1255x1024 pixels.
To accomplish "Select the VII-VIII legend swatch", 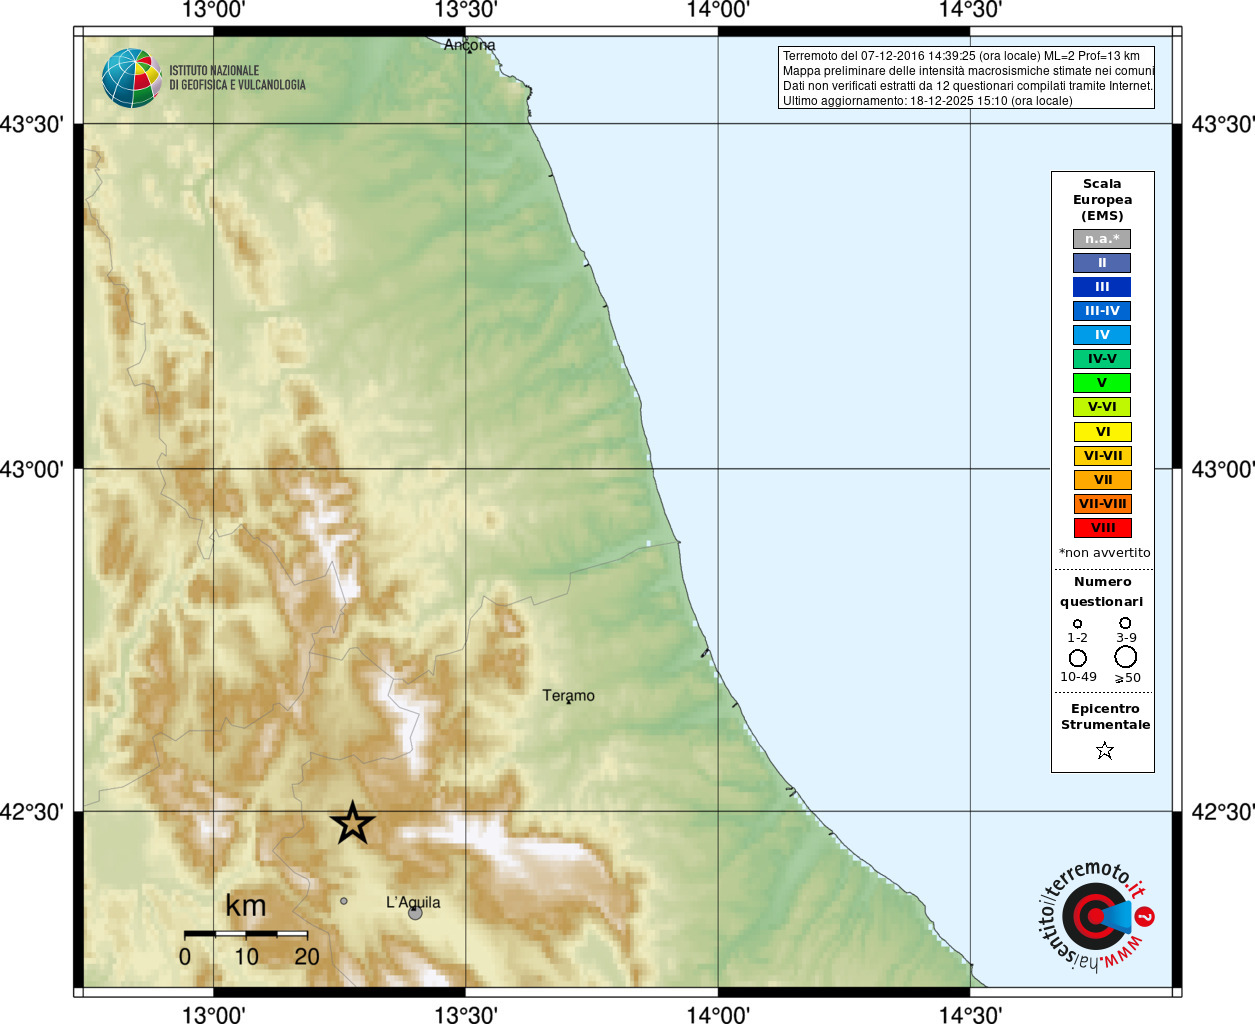I will [1103, 504].
